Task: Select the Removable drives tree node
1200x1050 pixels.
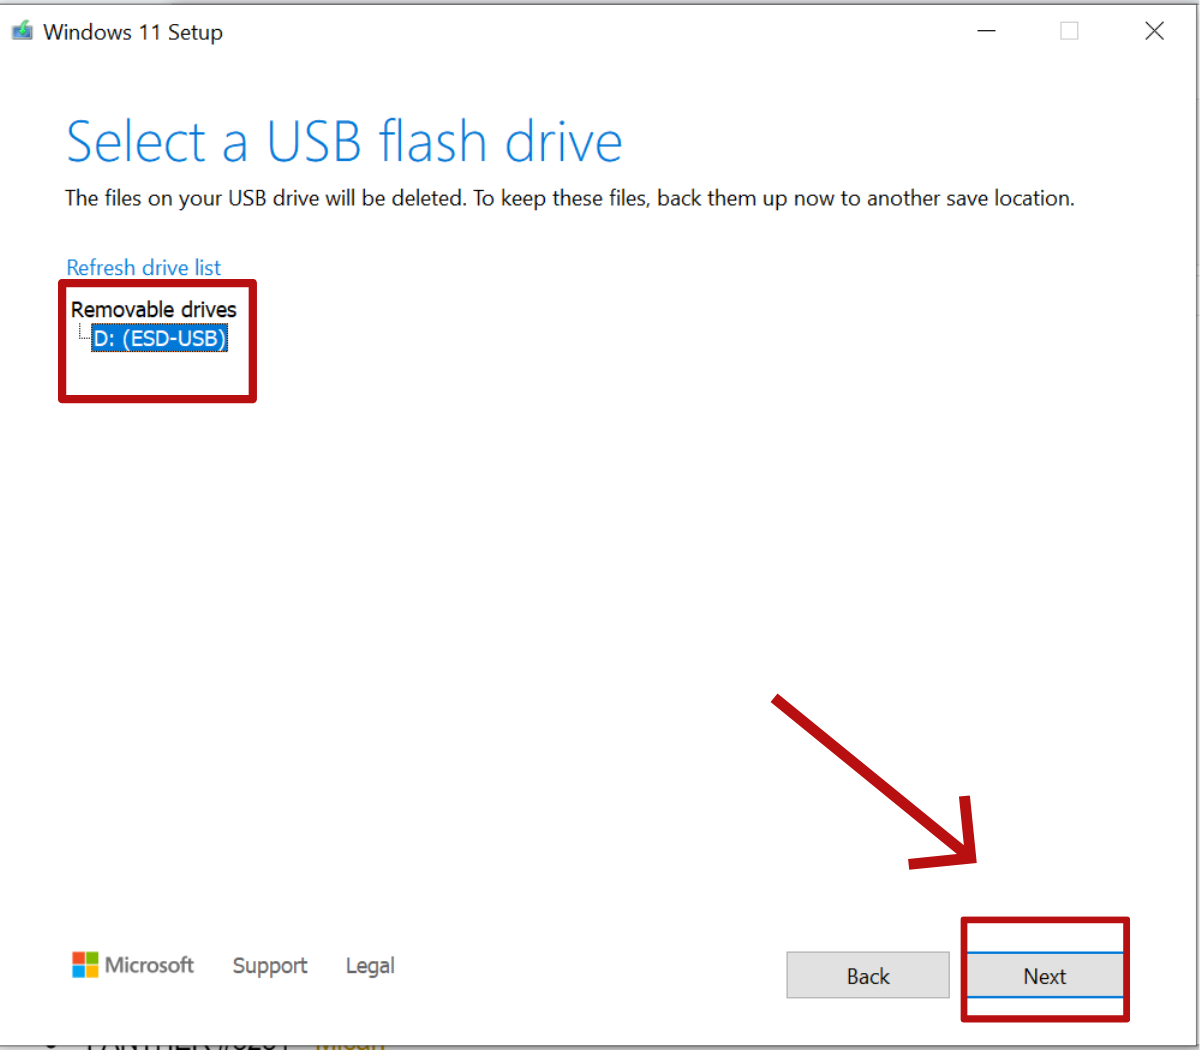Action: coord(154,310)
